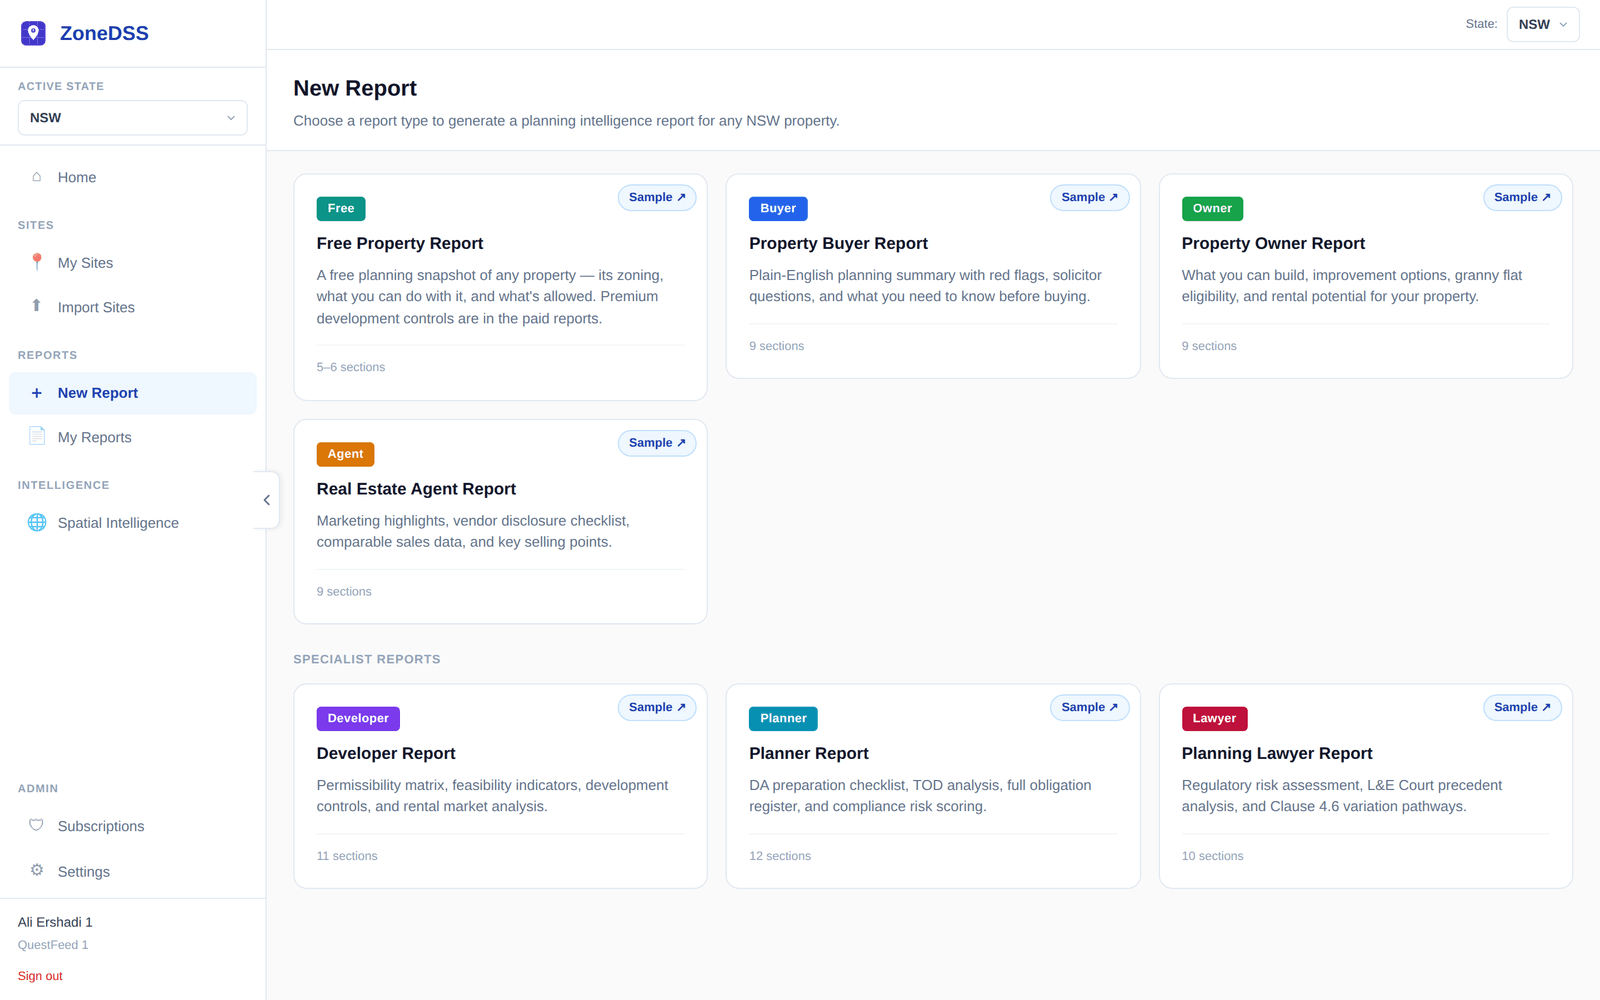Open Sample for Free Property Report
The height and width of the screenshot is (1000, 1600).
tap(657, 197)
